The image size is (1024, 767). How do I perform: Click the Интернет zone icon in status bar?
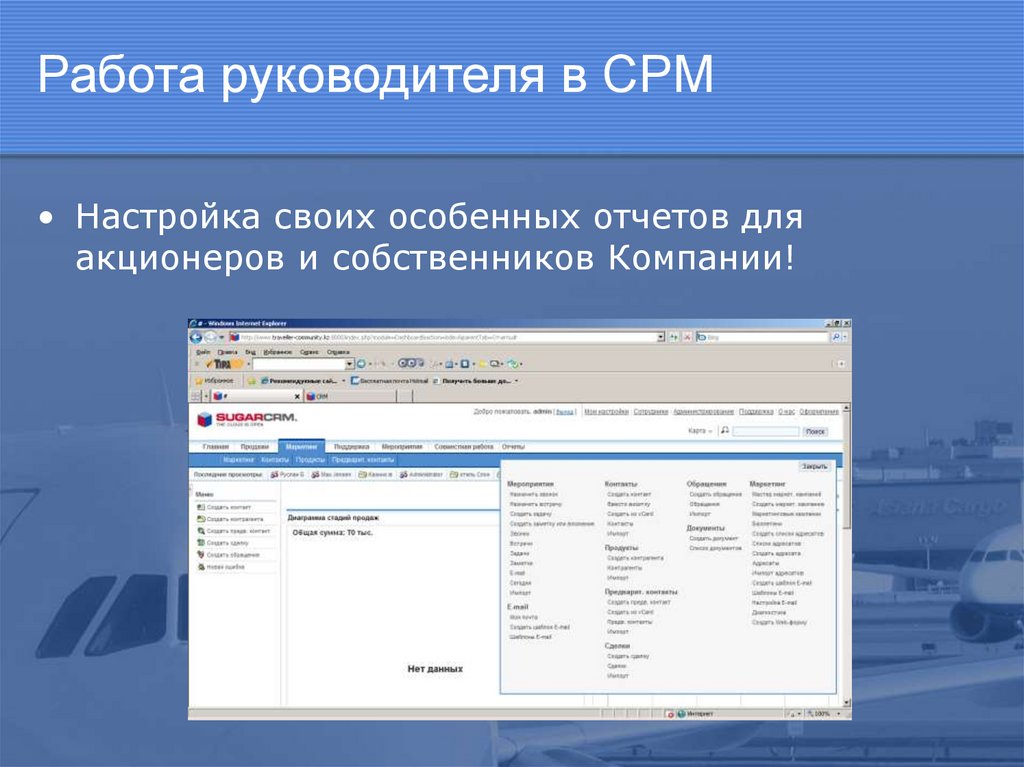(x=680, y=712)
